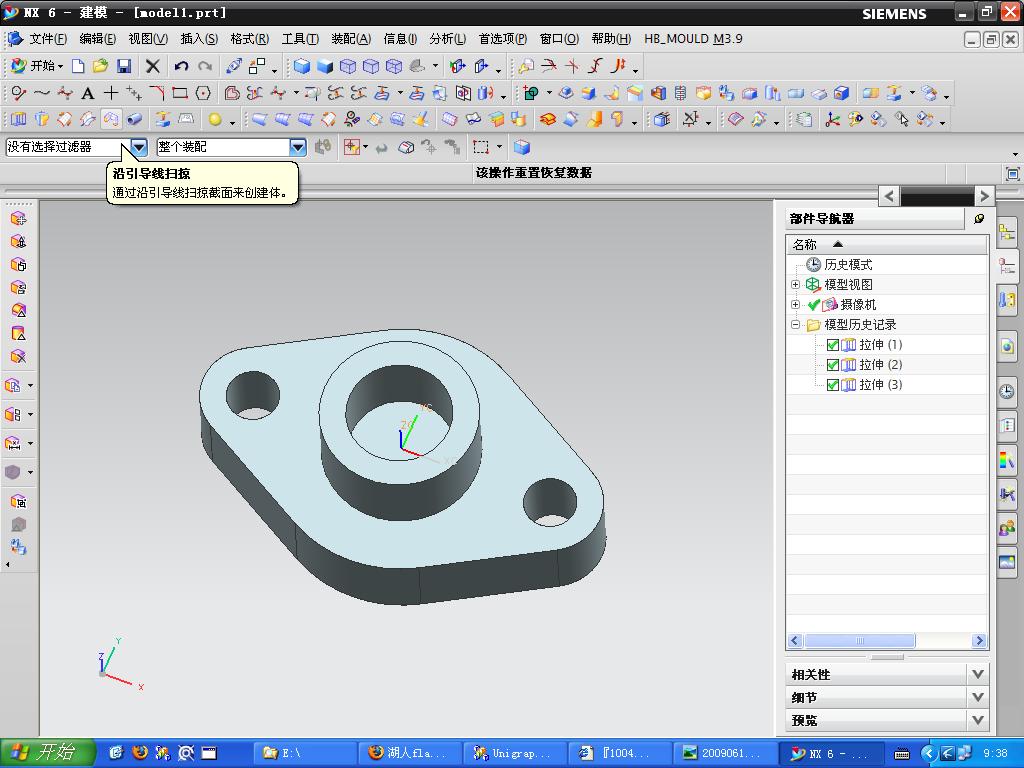The image size is (1024, 768).
Task: Switch to the 2009061... taskbar item
Action: pos(724,753)
